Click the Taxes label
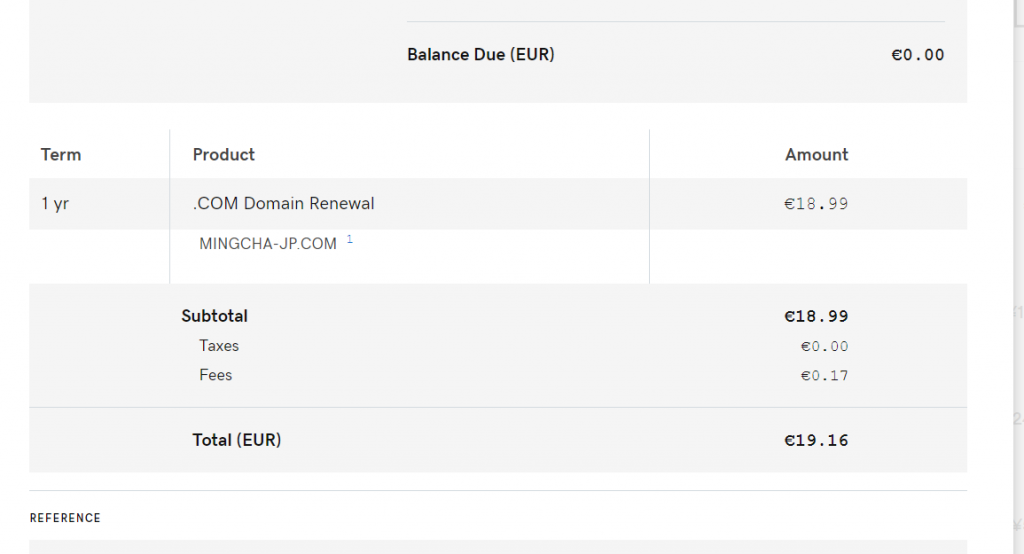Screen dimensions: 1024x554 click(219, 346)
